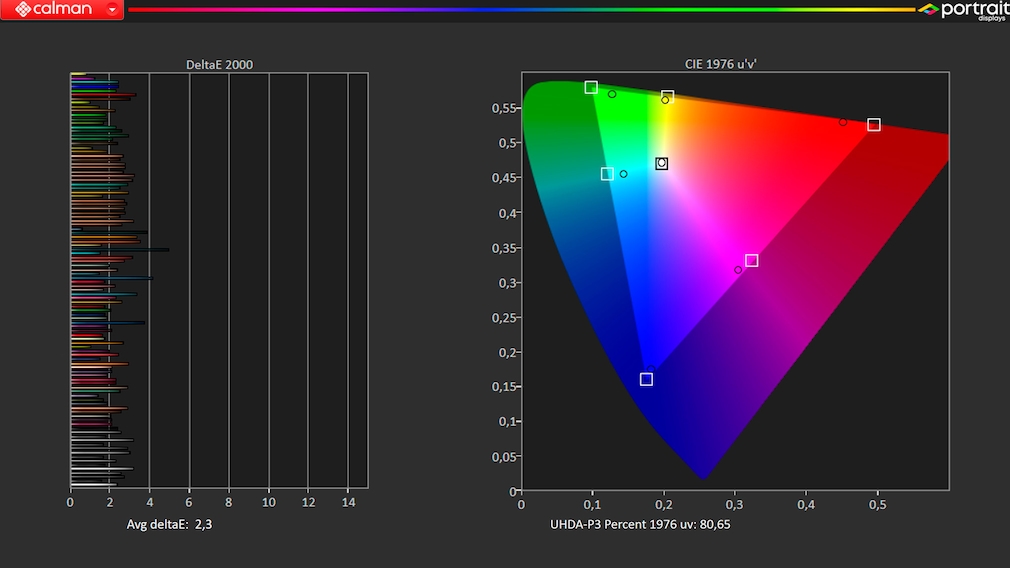Click the measured cyan point circle
Viewport: 1010px width, 568px height.
pos(623,174)
